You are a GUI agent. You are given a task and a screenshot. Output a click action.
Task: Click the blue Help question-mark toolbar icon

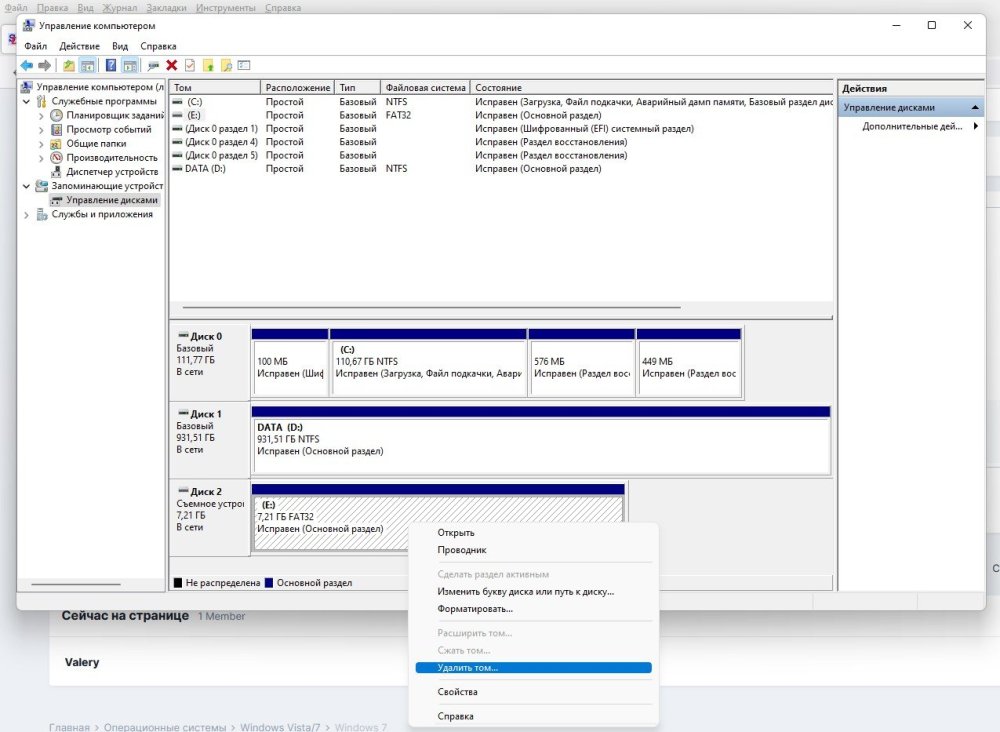tap(111, 66)
